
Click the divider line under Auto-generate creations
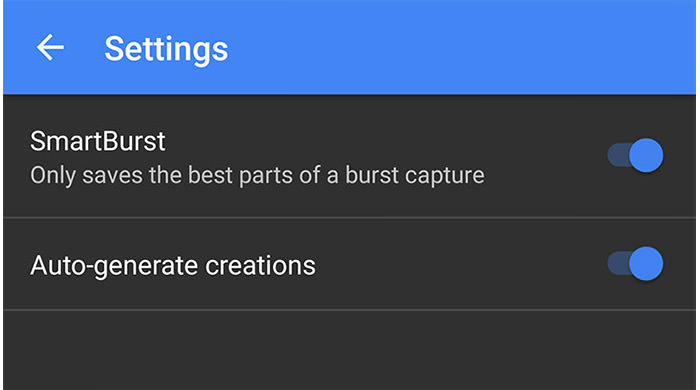(x=349, y=309)
